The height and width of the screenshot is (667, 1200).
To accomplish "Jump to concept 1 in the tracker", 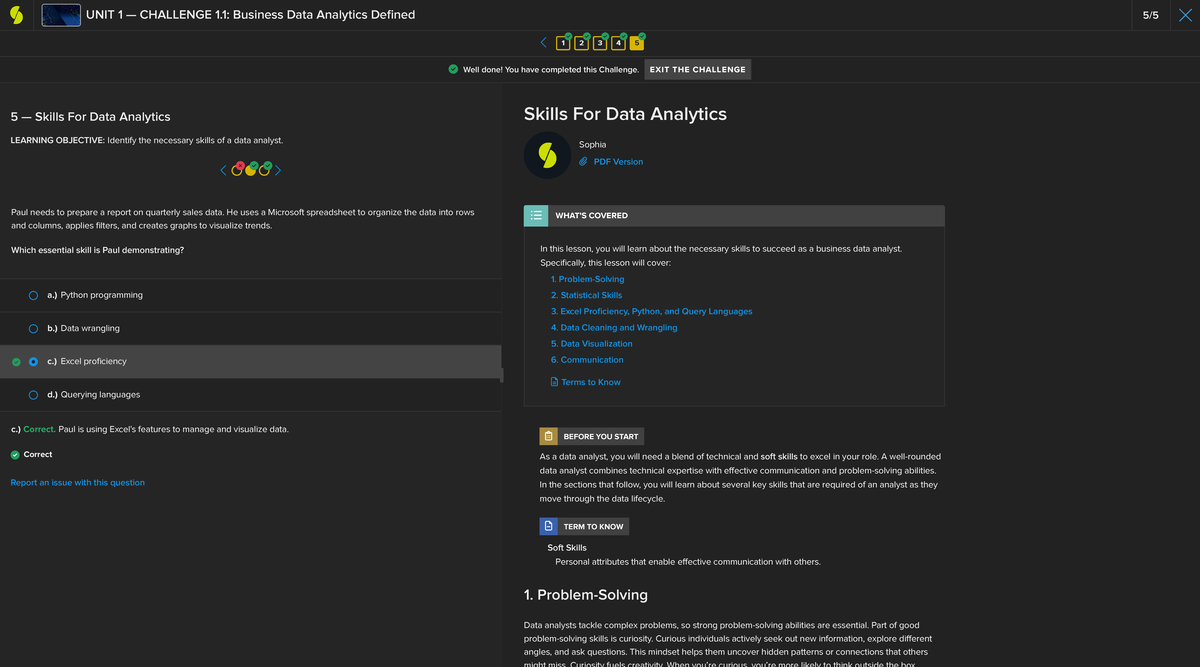I will [563, 43].
